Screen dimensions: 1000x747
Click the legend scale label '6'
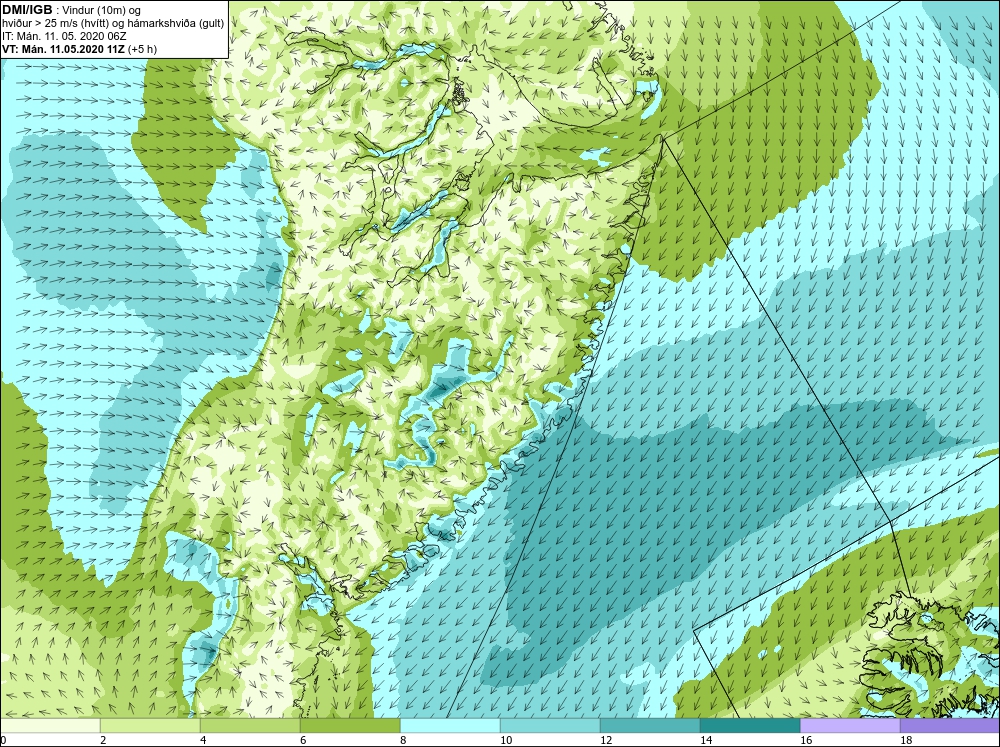[303, 740]
